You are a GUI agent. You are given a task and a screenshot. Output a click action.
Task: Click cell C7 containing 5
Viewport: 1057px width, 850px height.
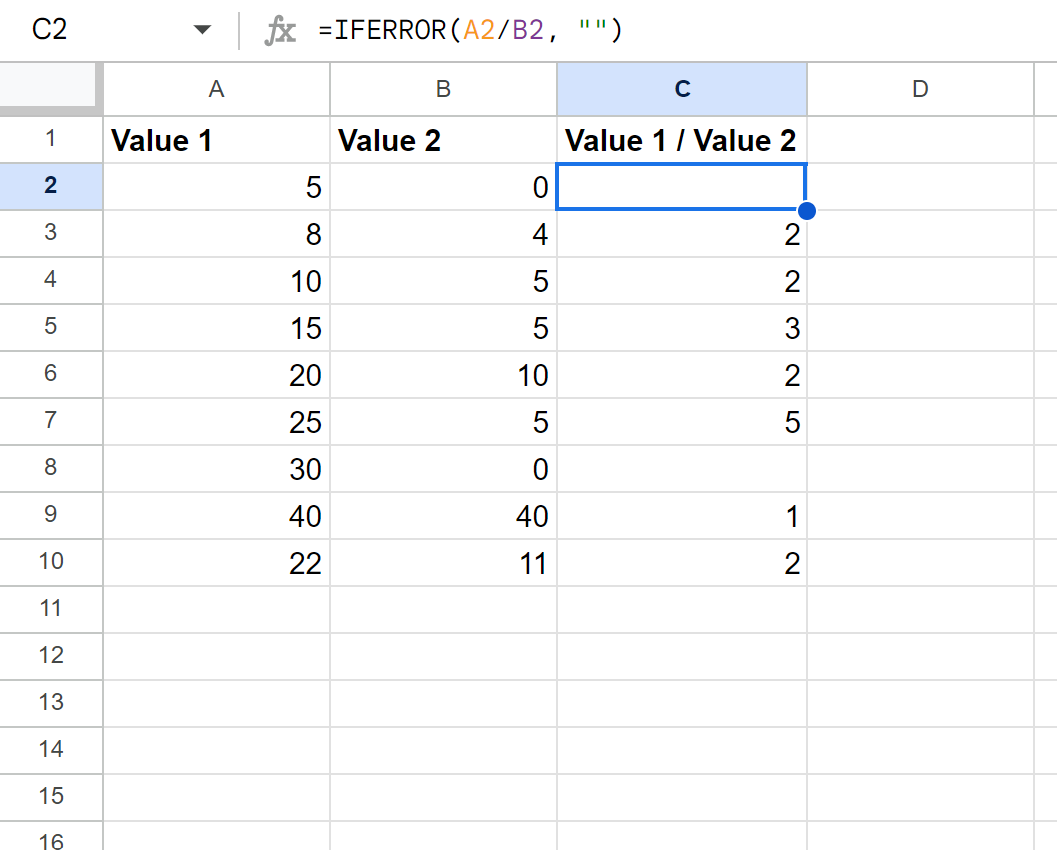click(x=682, y=421)
